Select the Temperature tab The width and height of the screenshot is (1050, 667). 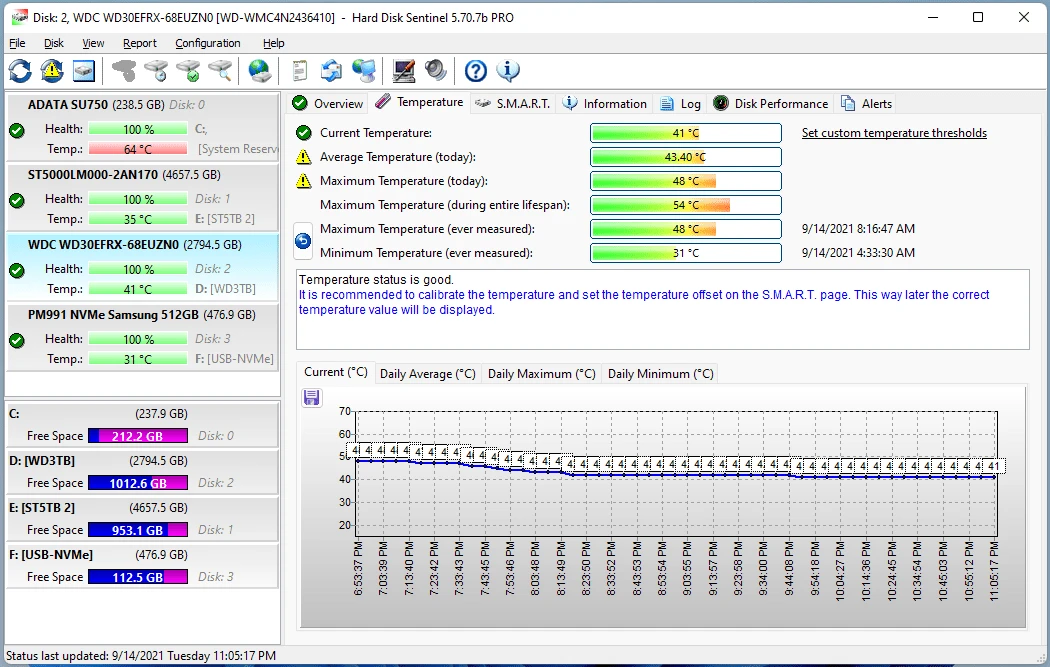419,102
